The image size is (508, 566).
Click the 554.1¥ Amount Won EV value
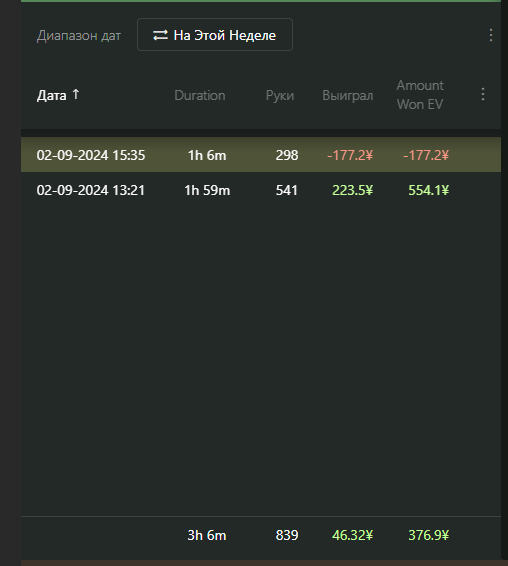pyautogui.click(x=429, y=190)
